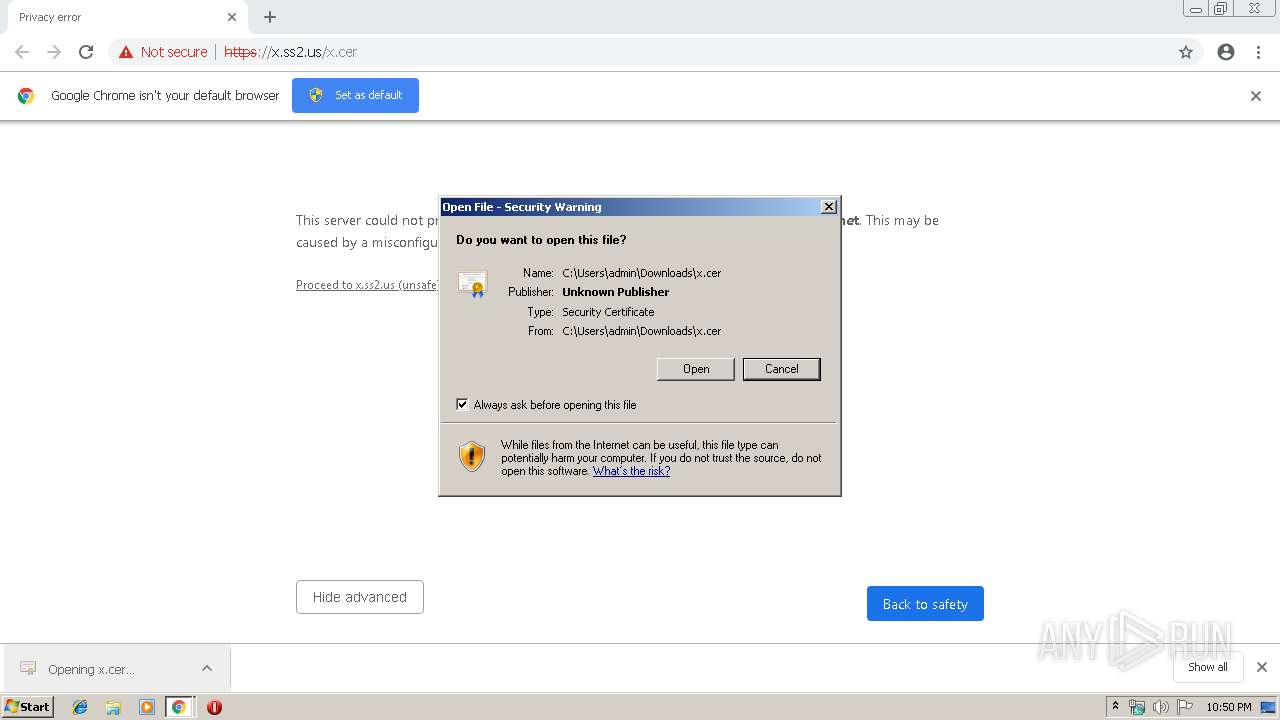
Task: Click Hide advanced button
Action: 360,597
